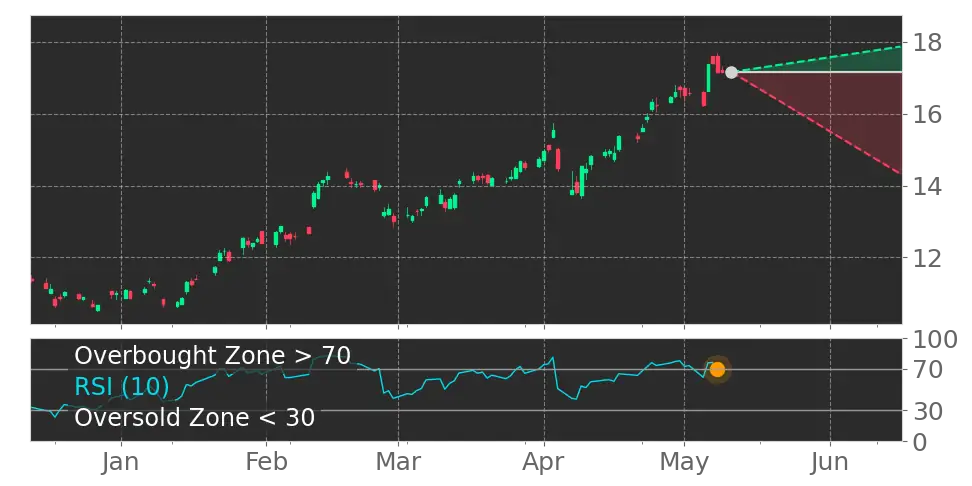This screenshot has width=972, height=486.
Task: Click the 'Overbought Zone > 70' label
Action: click(213, 356)
